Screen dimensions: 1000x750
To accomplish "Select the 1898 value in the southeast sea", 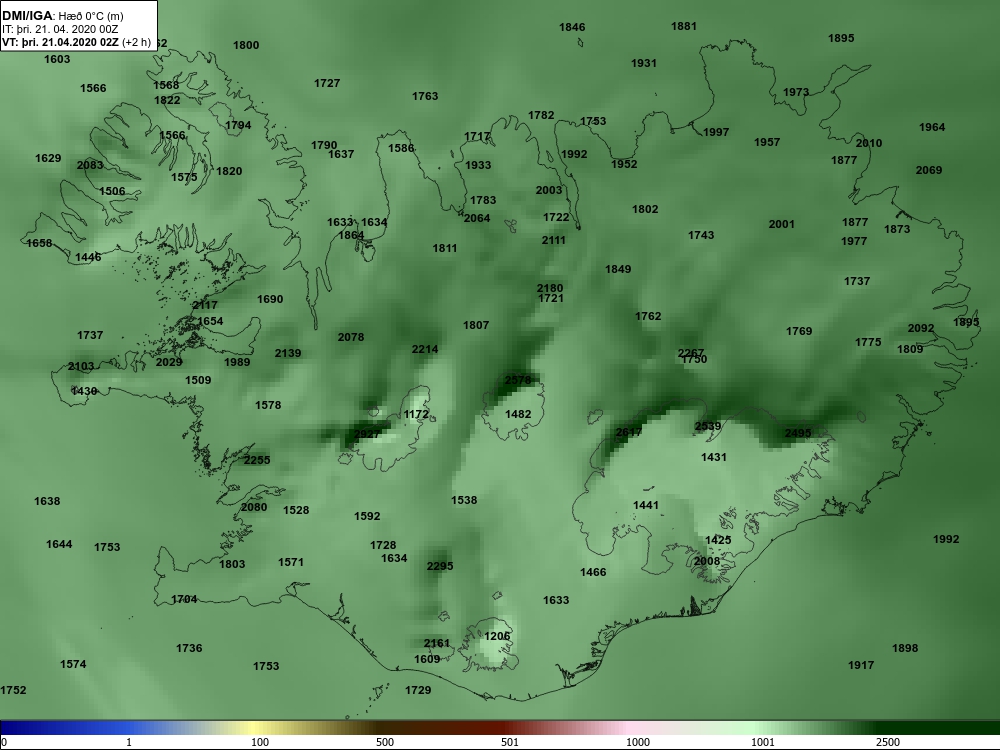I will pyautogui.click(x=905, y=648).
